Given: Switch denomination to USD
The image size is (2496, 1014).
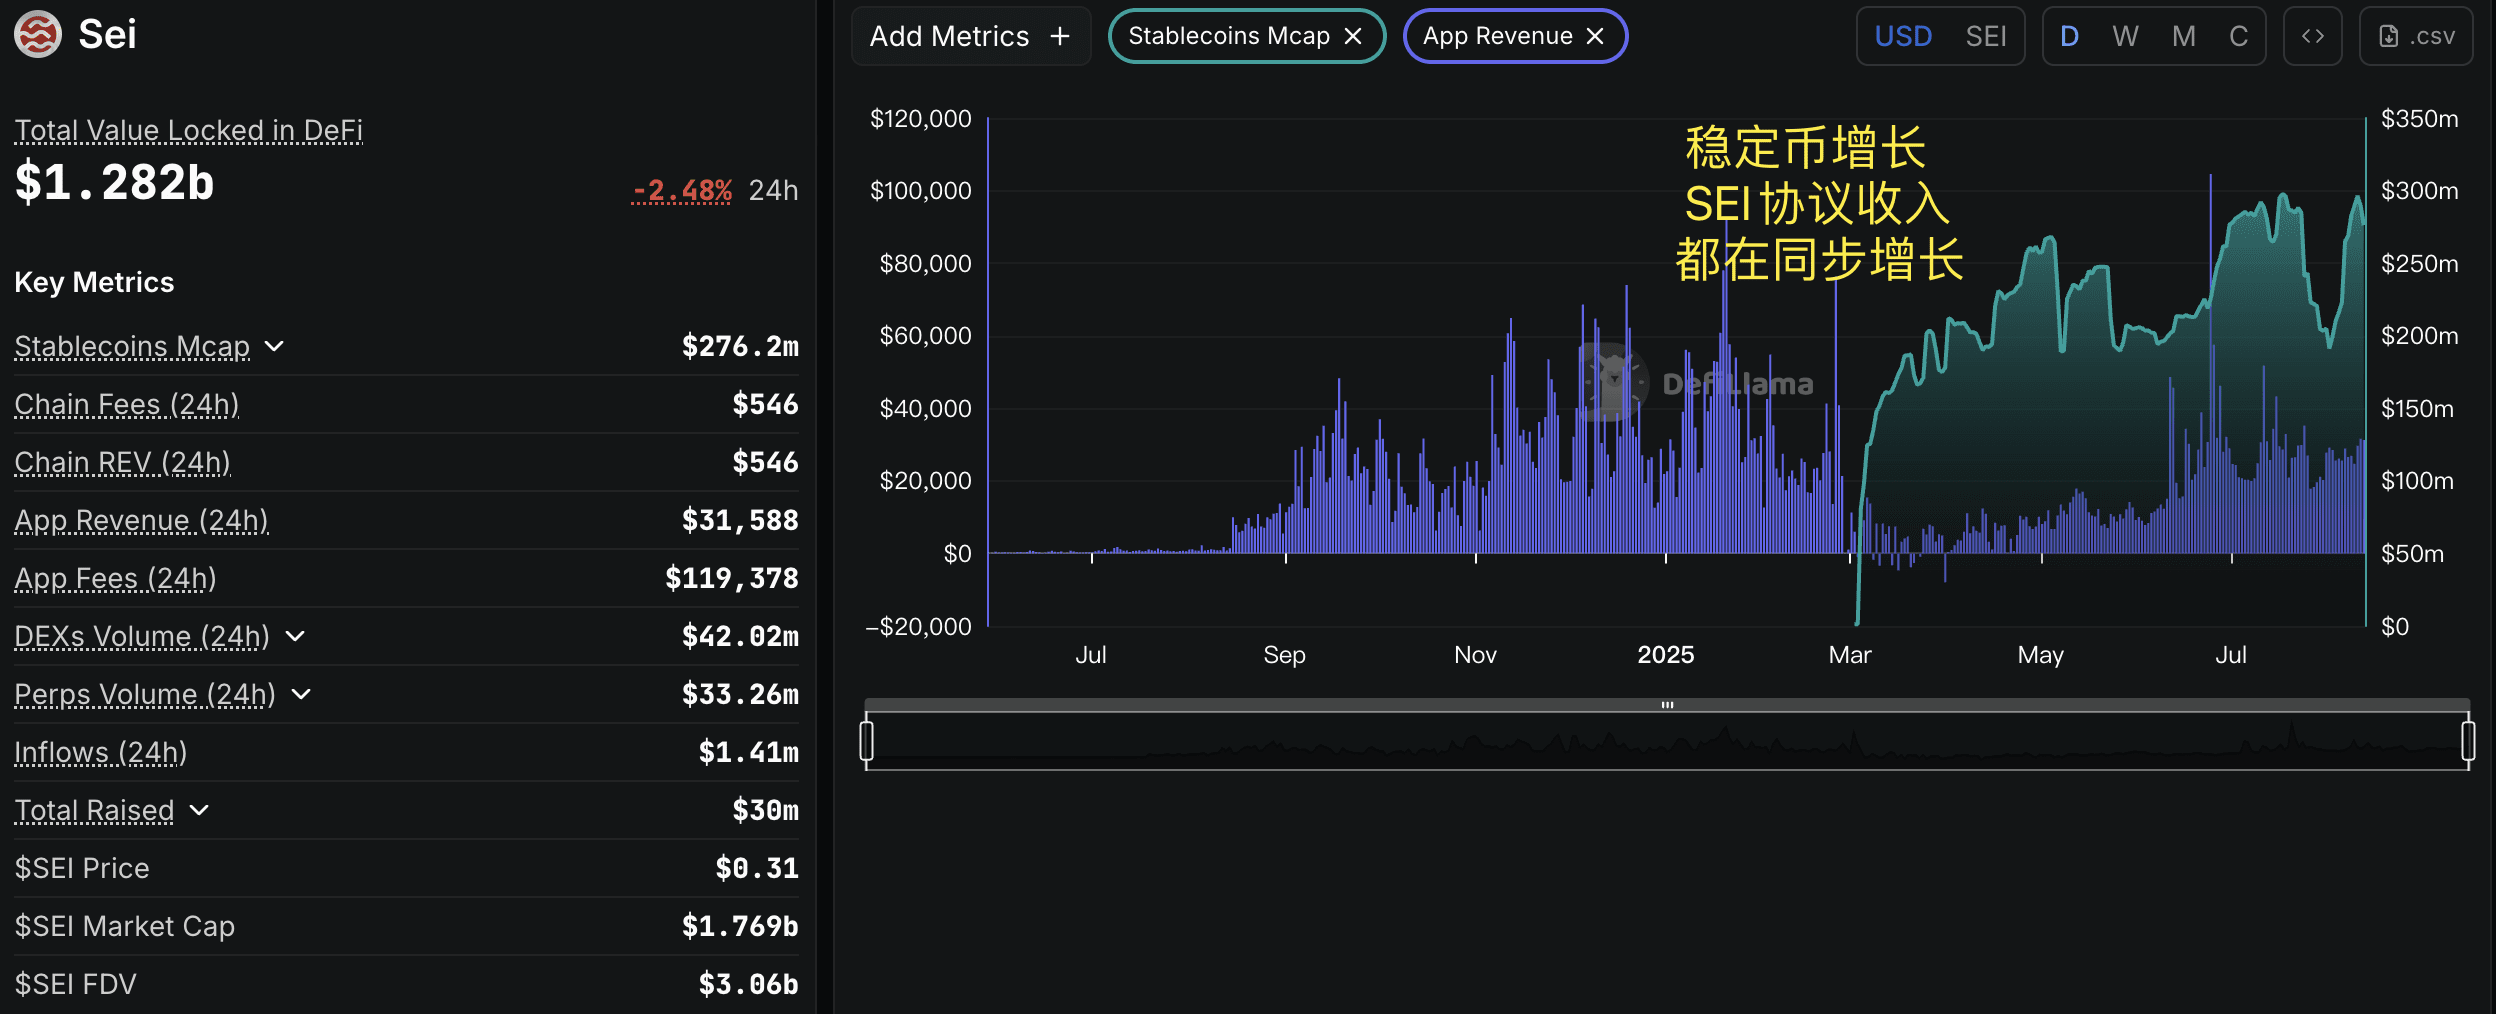Looking at the screenshot, I should (x=1902, y=36).
